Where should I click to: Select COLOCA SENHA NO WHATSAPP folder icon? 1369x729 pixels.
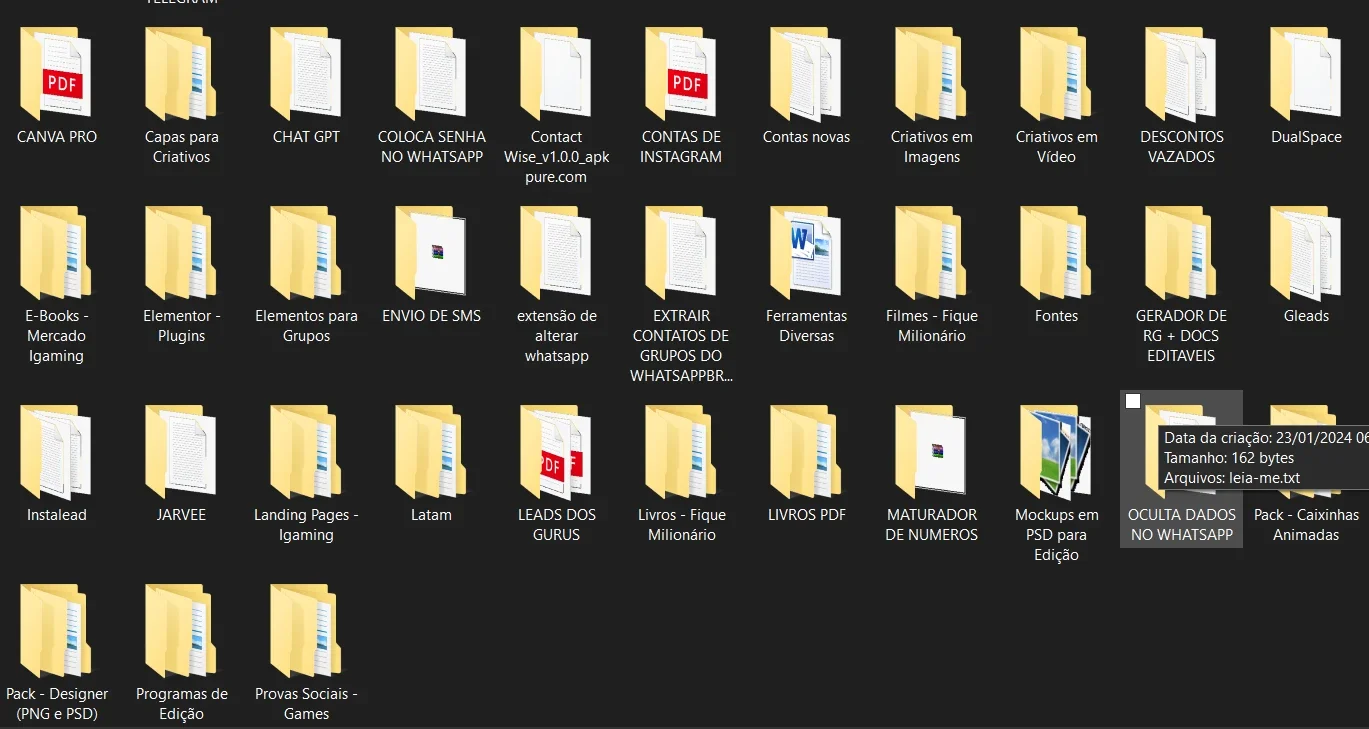click(x=431, y=73)
